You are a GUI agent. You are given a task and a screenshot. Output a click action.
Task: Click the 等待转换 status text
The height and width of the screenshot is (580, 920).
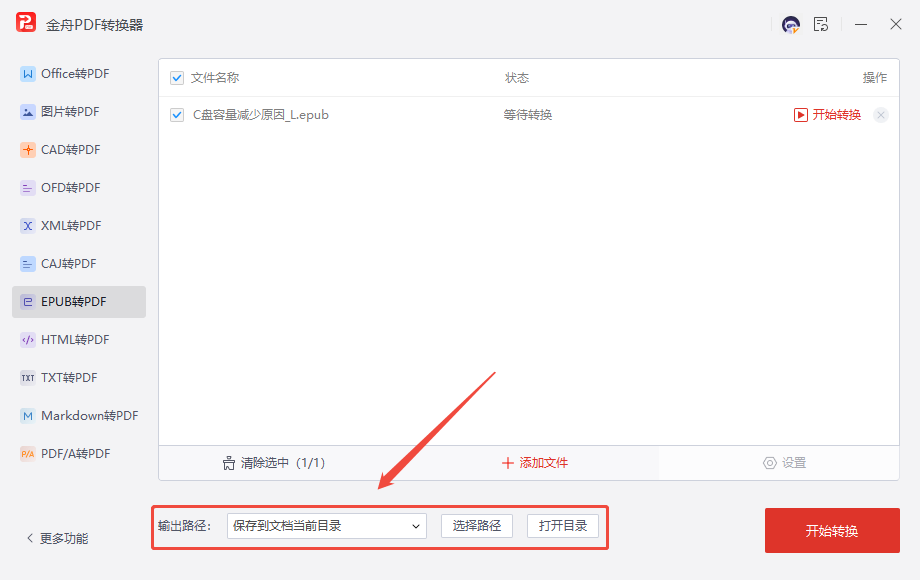click(527, 115)
